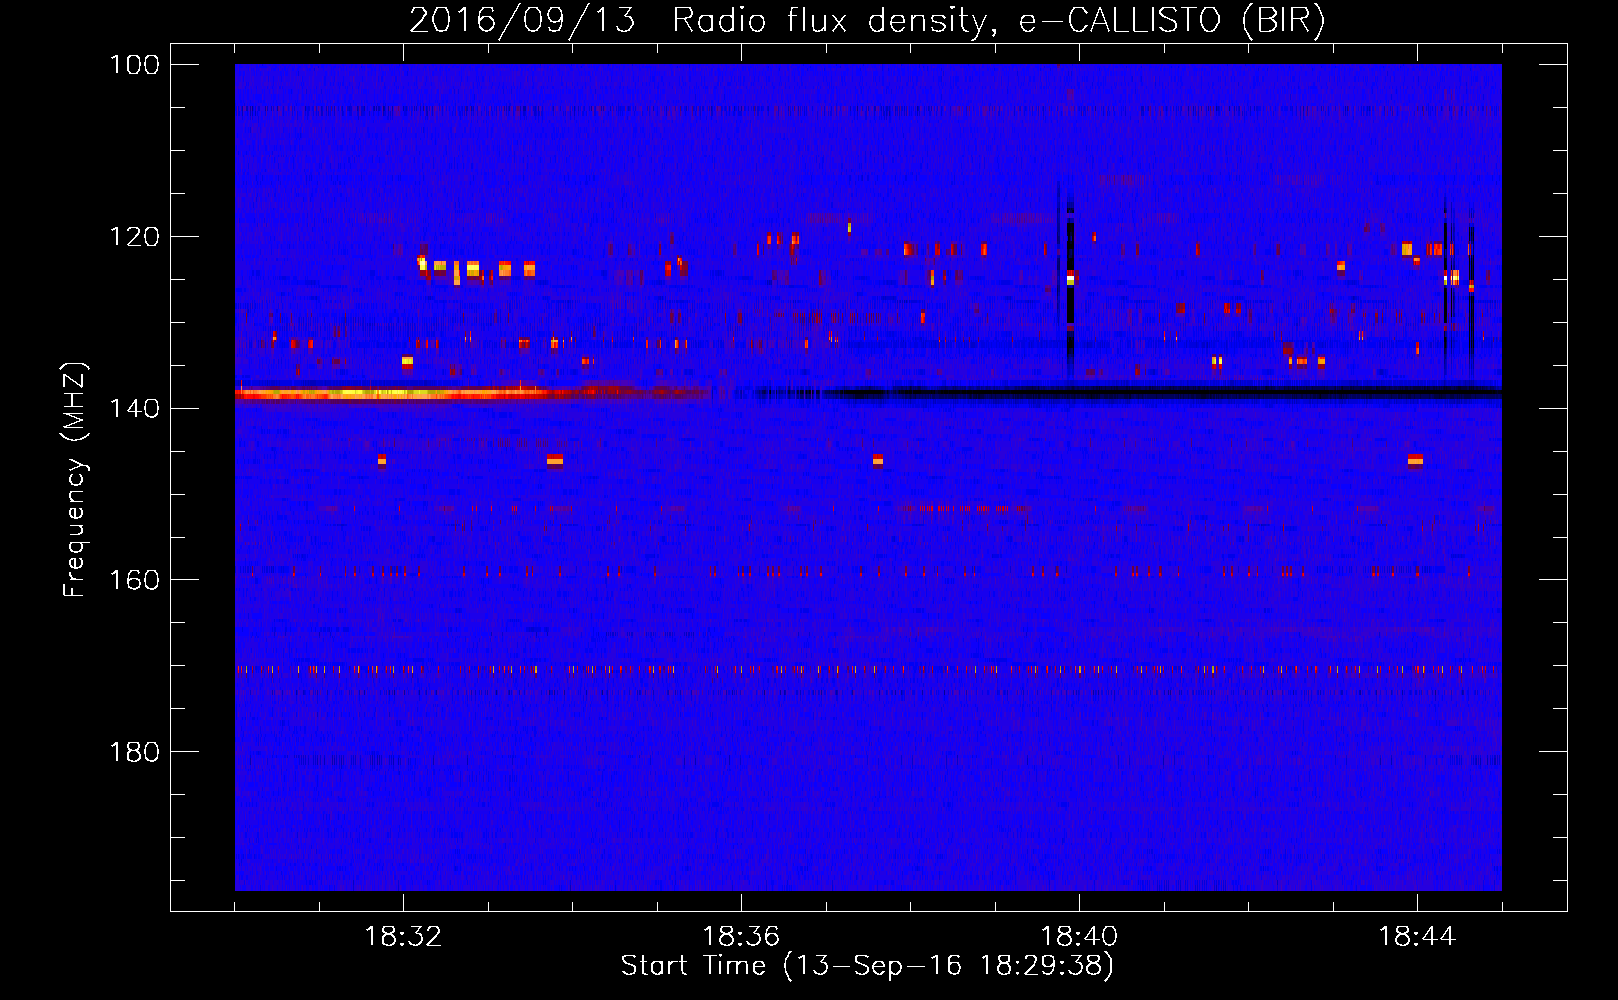This screenshot has width=1618, height=1000.
Task: Click the 180 frequency tick label
Action: click(x=134, y=752)
